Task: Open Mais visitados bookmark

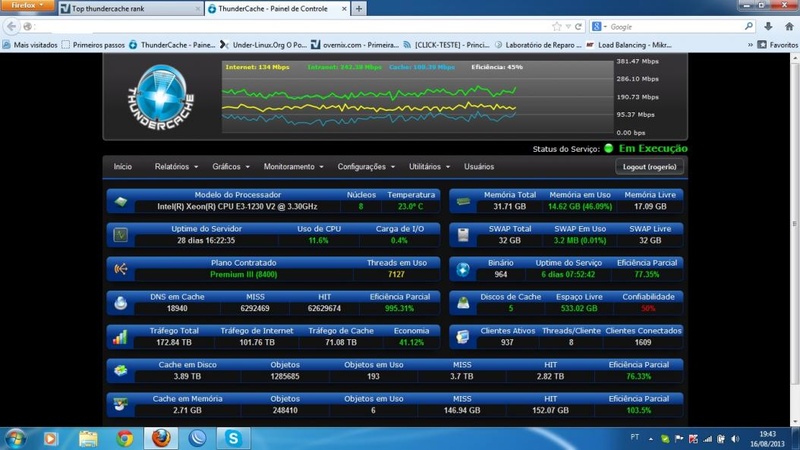Action: point(30,45)
